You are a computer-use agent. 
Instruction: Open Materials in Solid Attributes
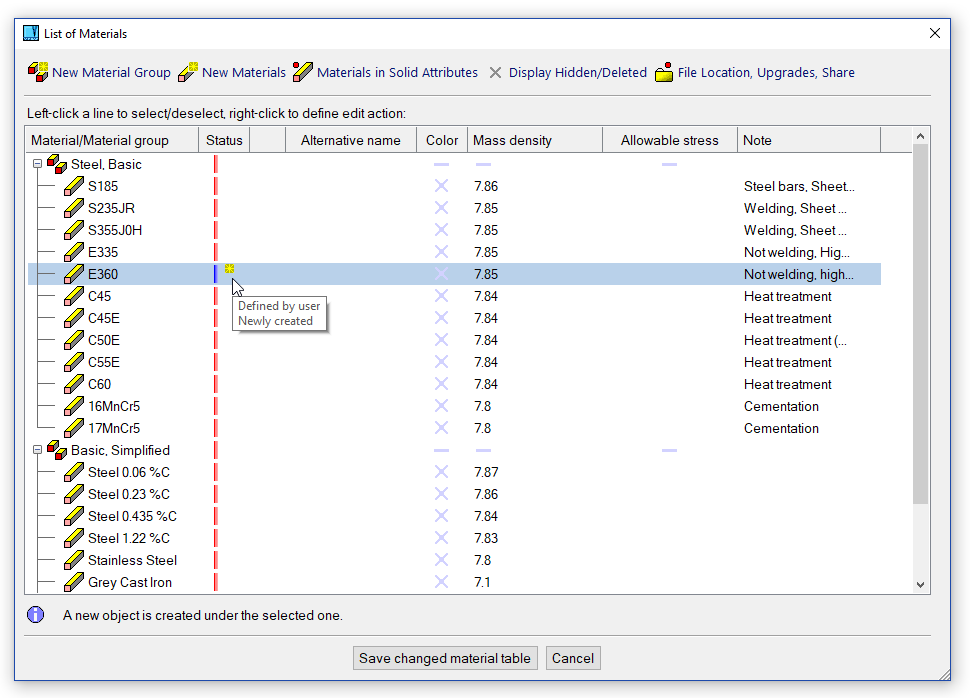coord(303,72)
